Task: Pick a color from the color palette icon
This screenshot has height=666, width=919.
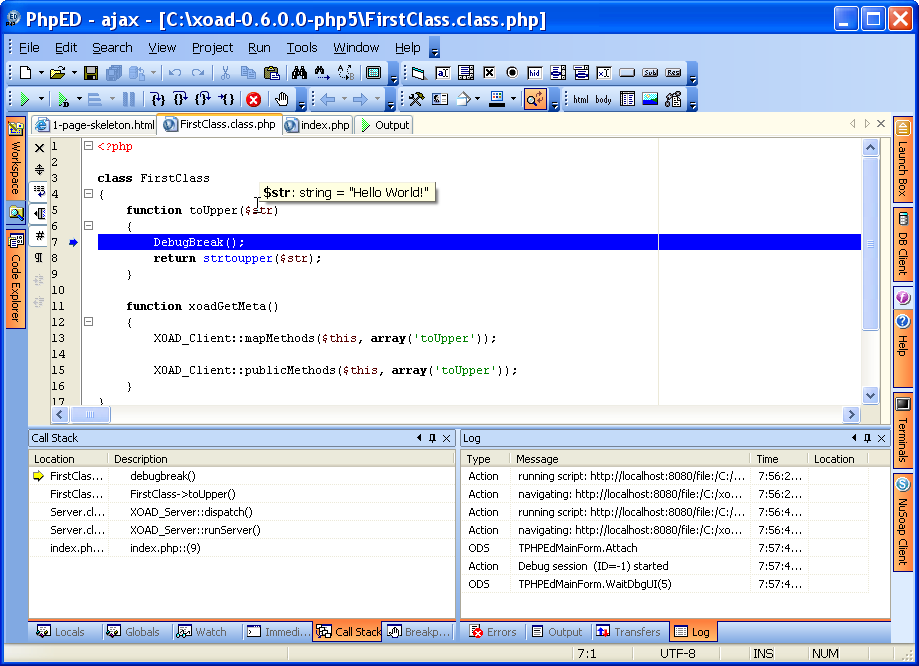Action: (x=497, y=99)
